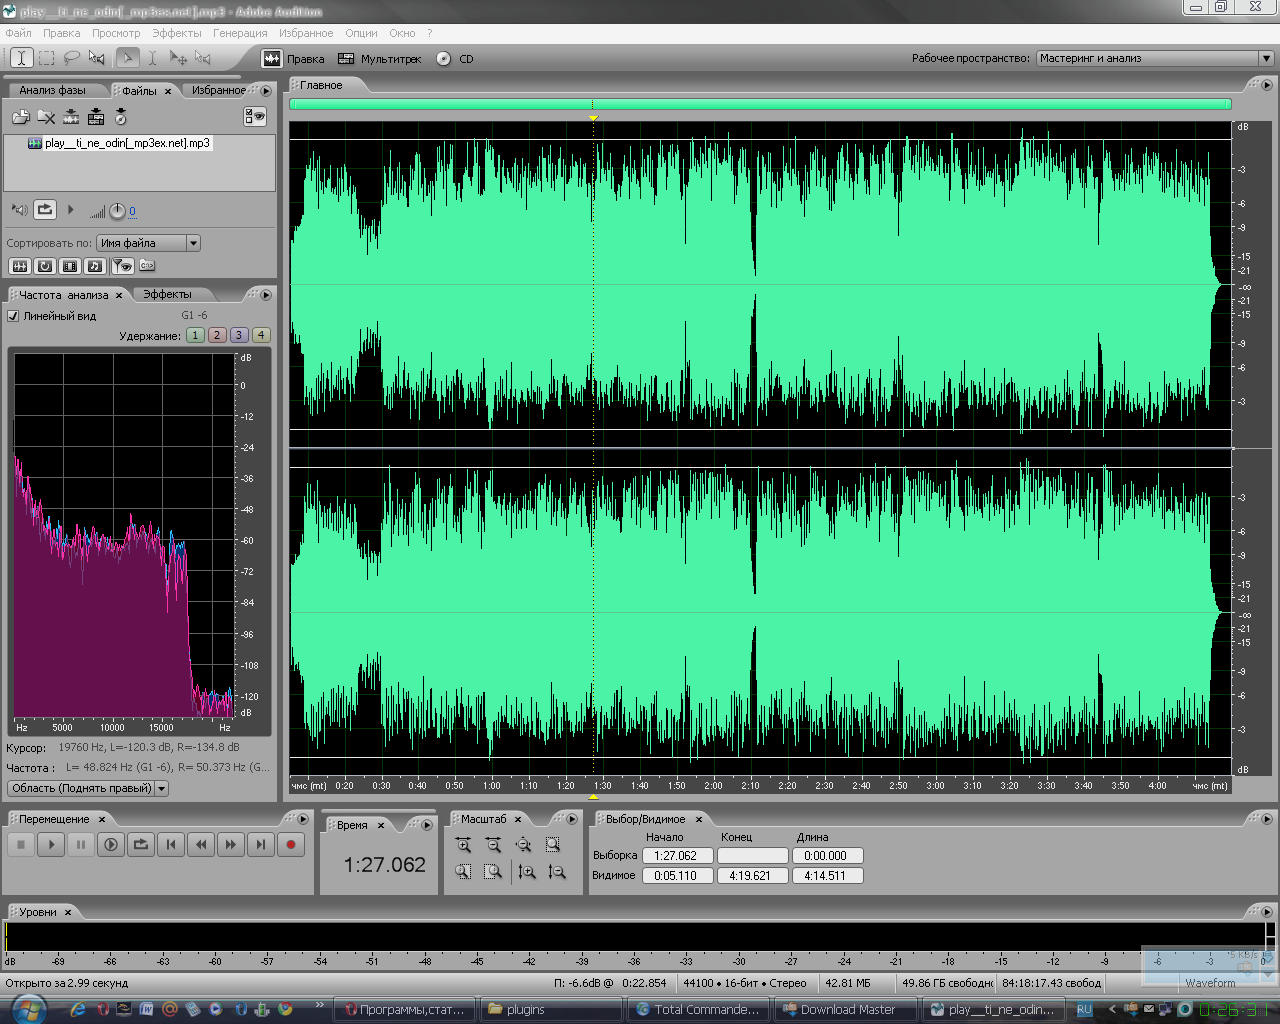Screen dimensions: 1280x1024
Task: Select the Time Selection tool
Action: click(21, 58)
